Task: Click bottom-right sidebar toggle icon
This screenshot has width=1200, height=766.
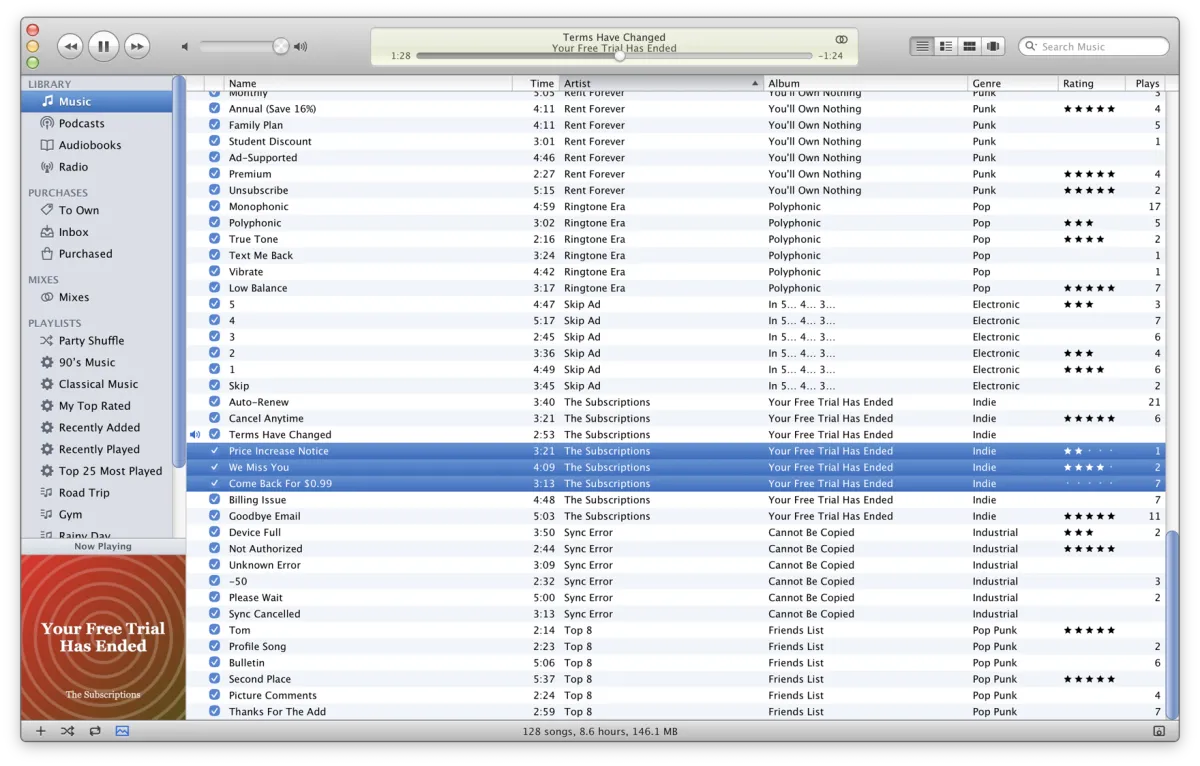Action: 1159,731
